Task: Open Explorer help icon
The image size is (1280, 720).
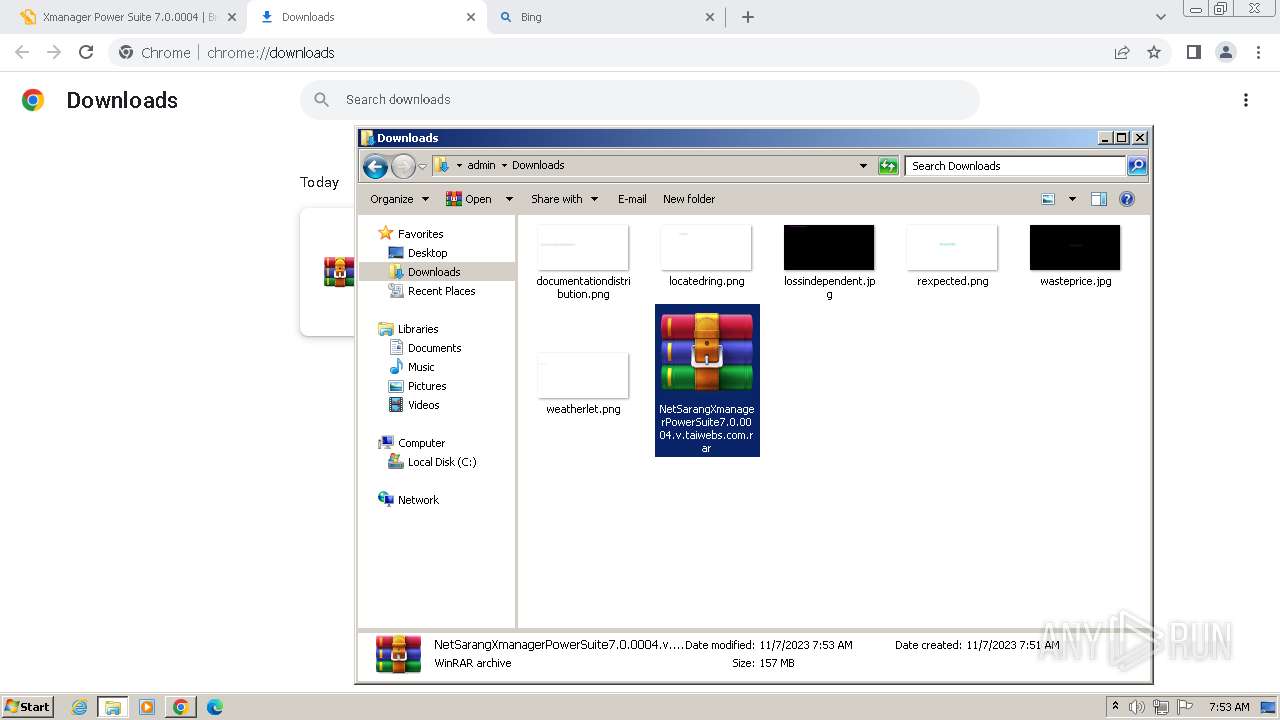Action: click(1127, 199)
